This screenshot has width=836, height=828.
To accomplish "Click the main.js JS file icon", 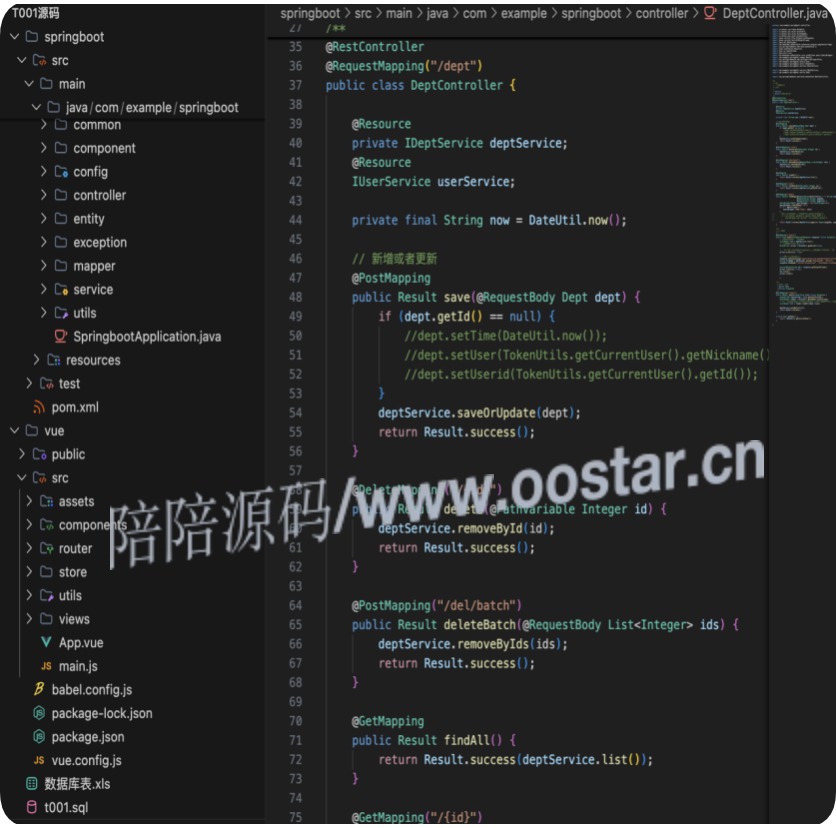I will click(x=46, y=666).
